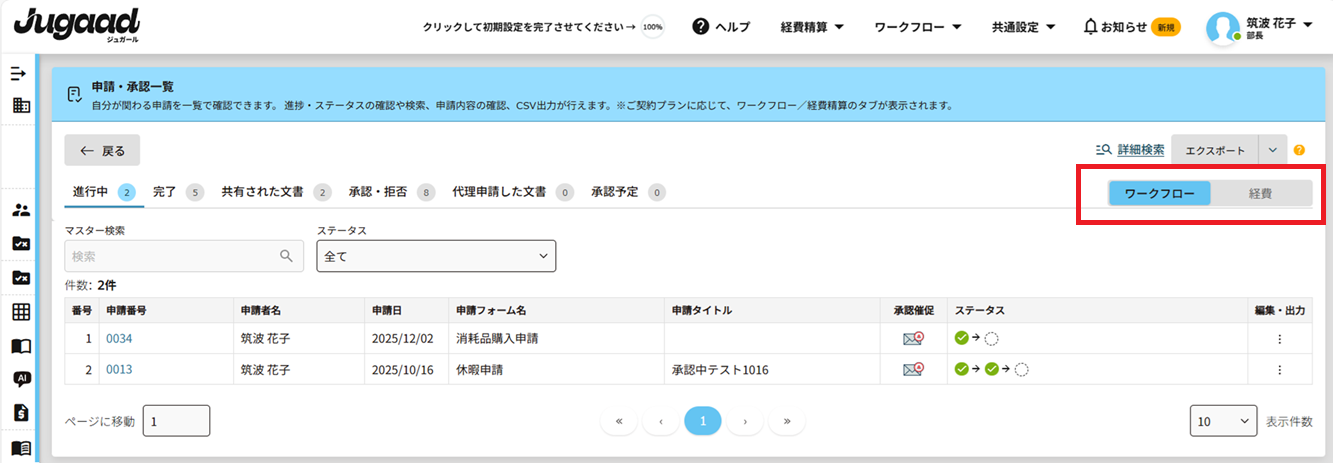Expand the left sidebar menu
The width and height of the screenshot is (1333, 463).
click(18, 74)
